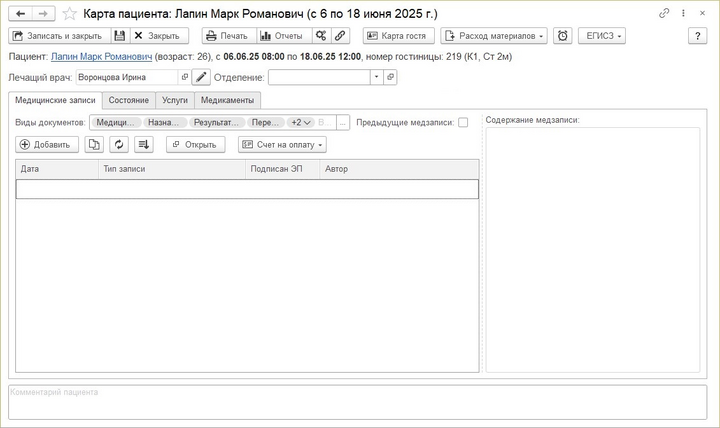Click Записать и закрыть button
The width and height of the screenshot is (720, 428).
click(x=60, y=36)
